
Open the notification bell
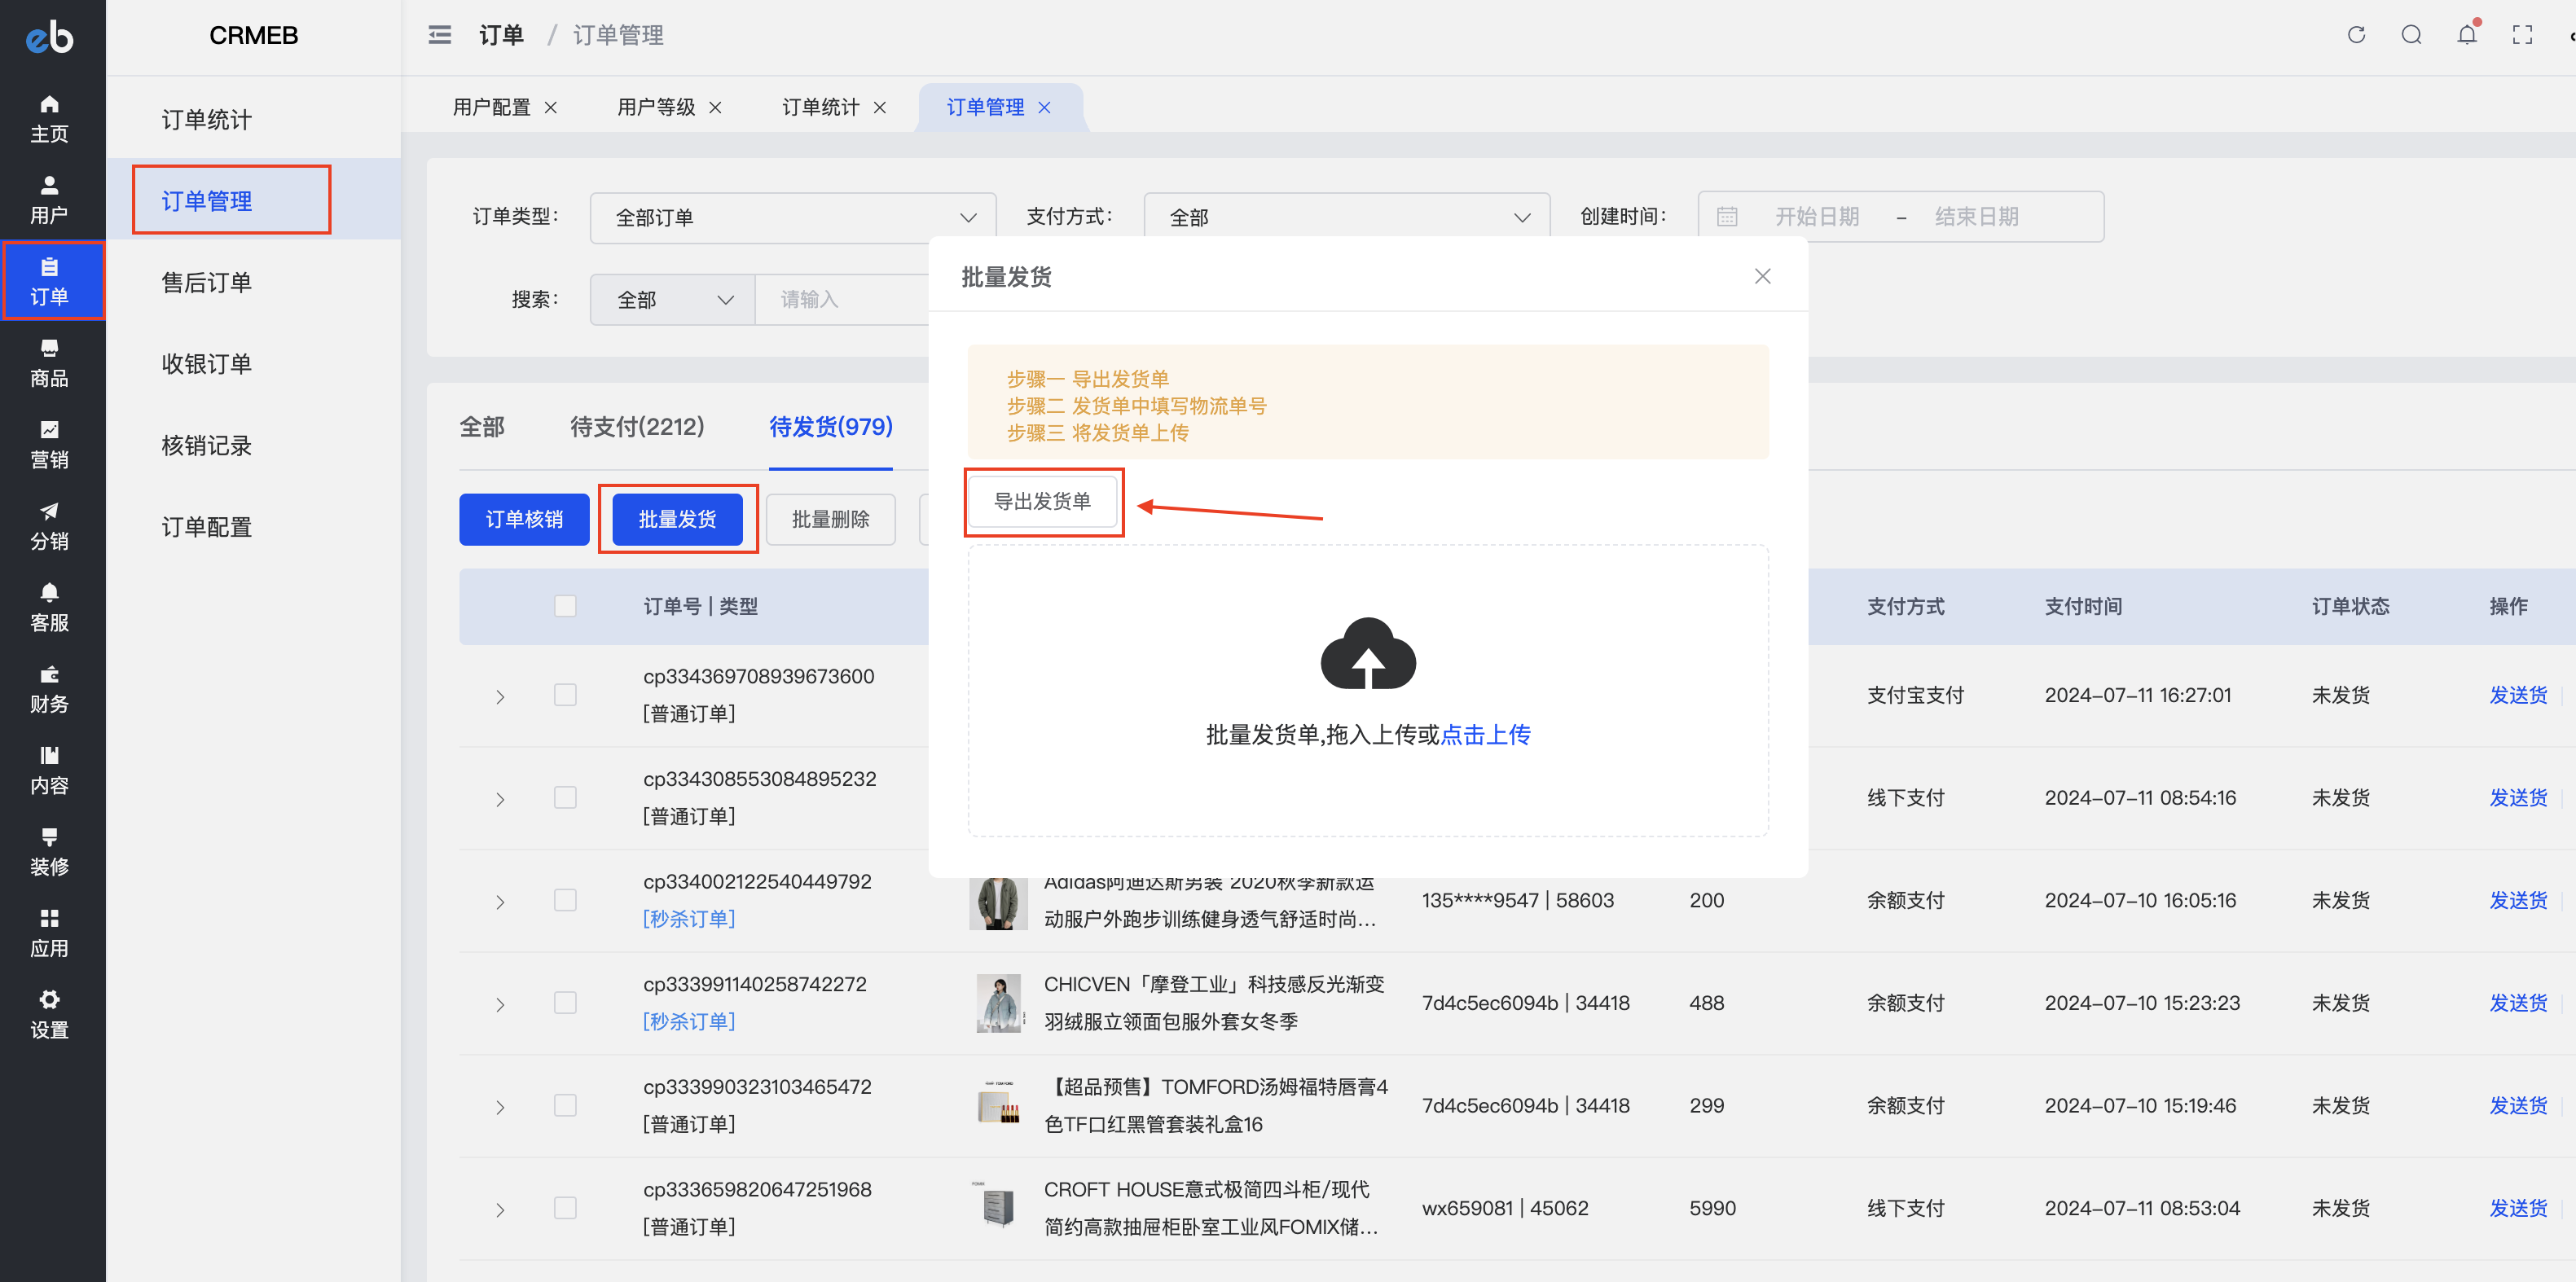[x=2467, y=34]
